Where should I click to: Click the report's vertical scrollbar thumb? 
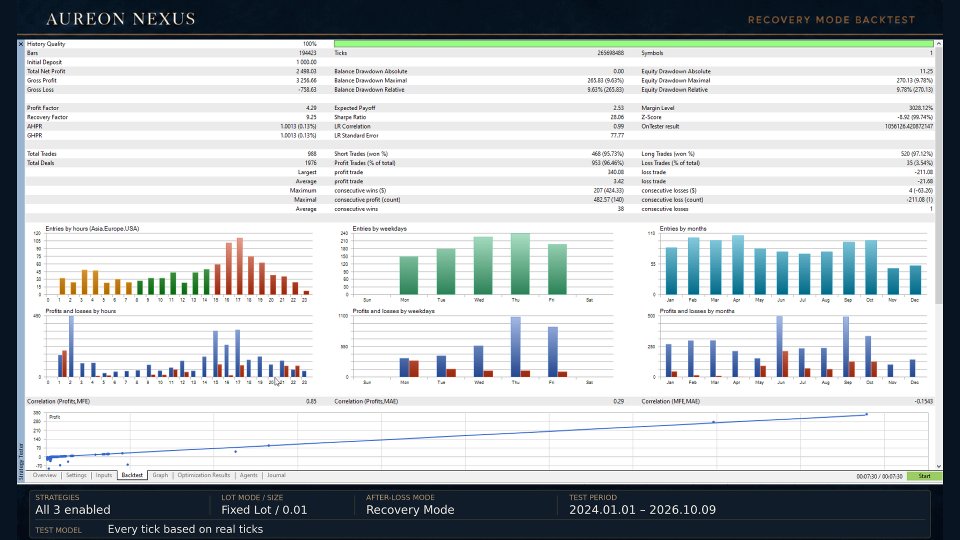pos(939,176)
